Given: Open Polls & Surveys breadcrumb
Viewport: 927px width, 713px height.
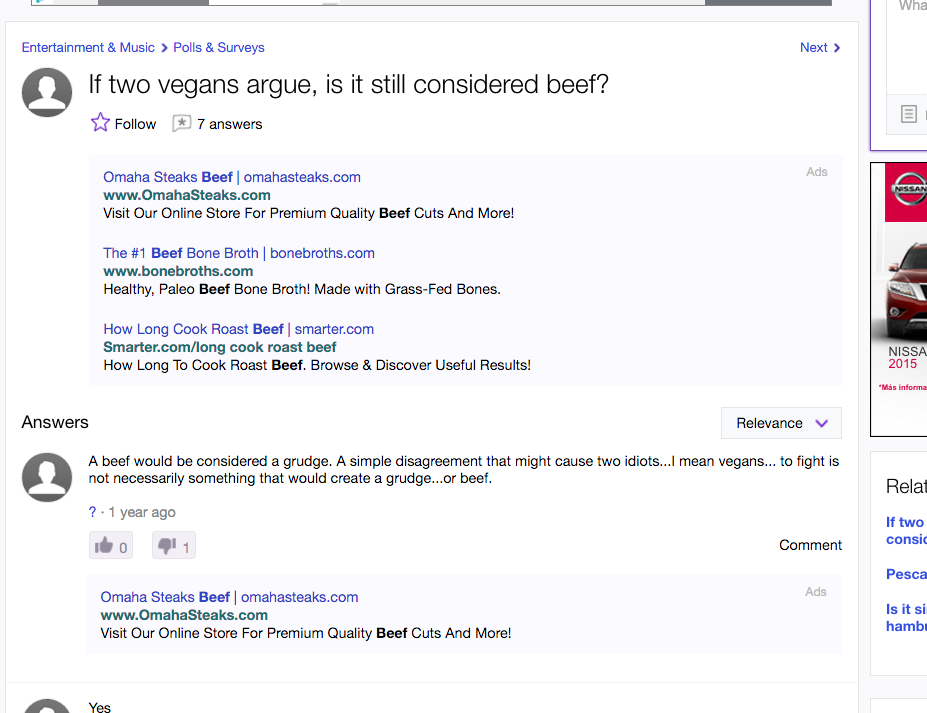Looking at the screenshot, I should tap(219, 47).
